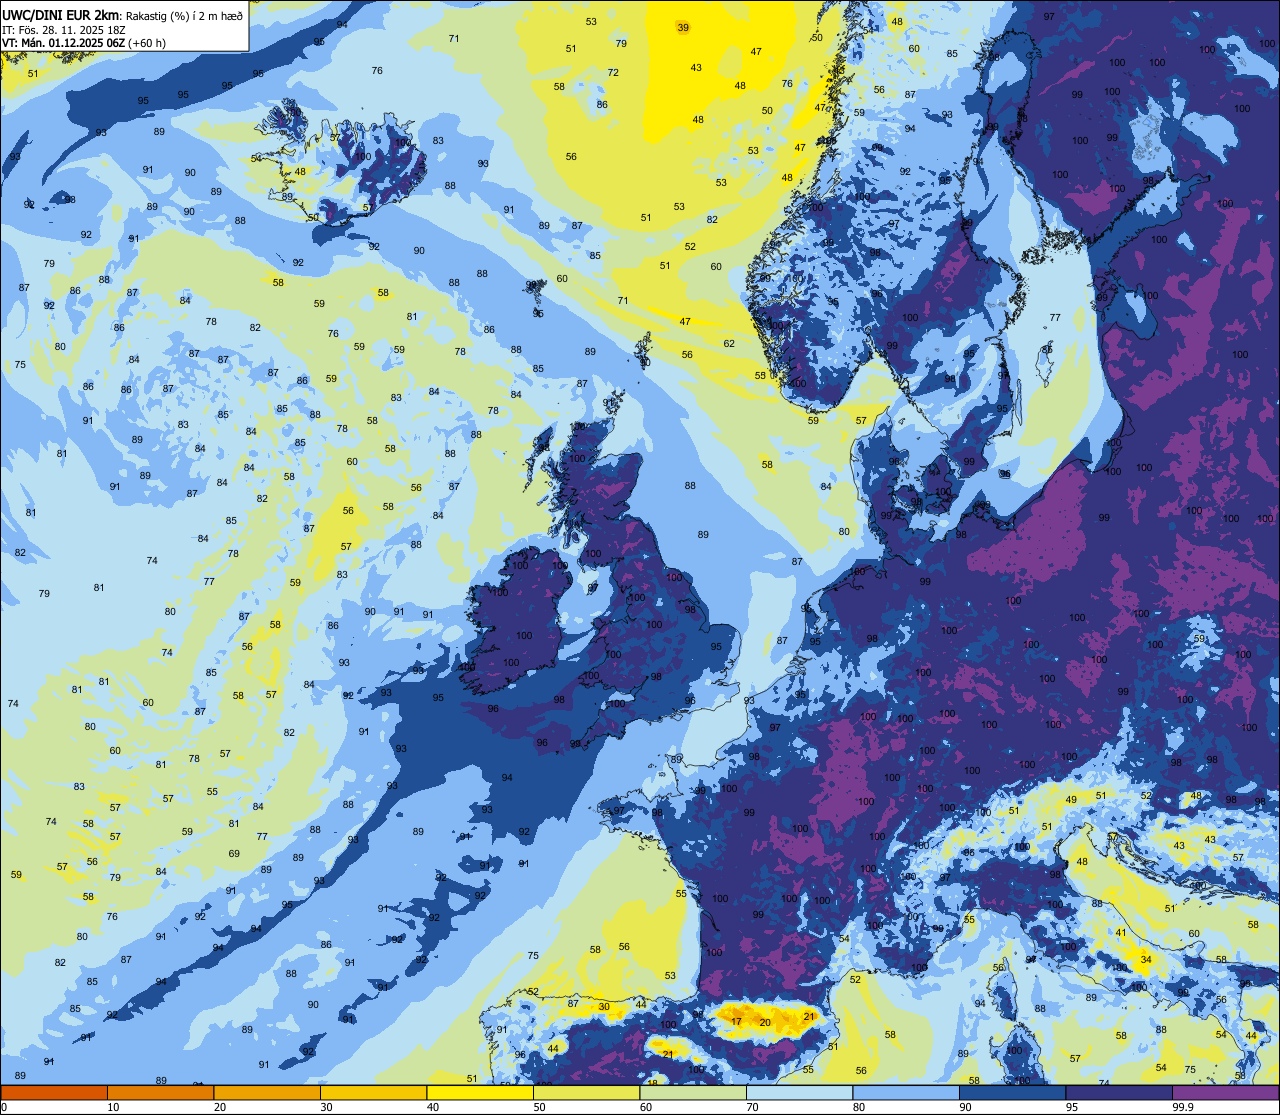Click the '30' humidity value in northern Spain
The width and height of the screenshot is (1280, 1115).
604,1007
